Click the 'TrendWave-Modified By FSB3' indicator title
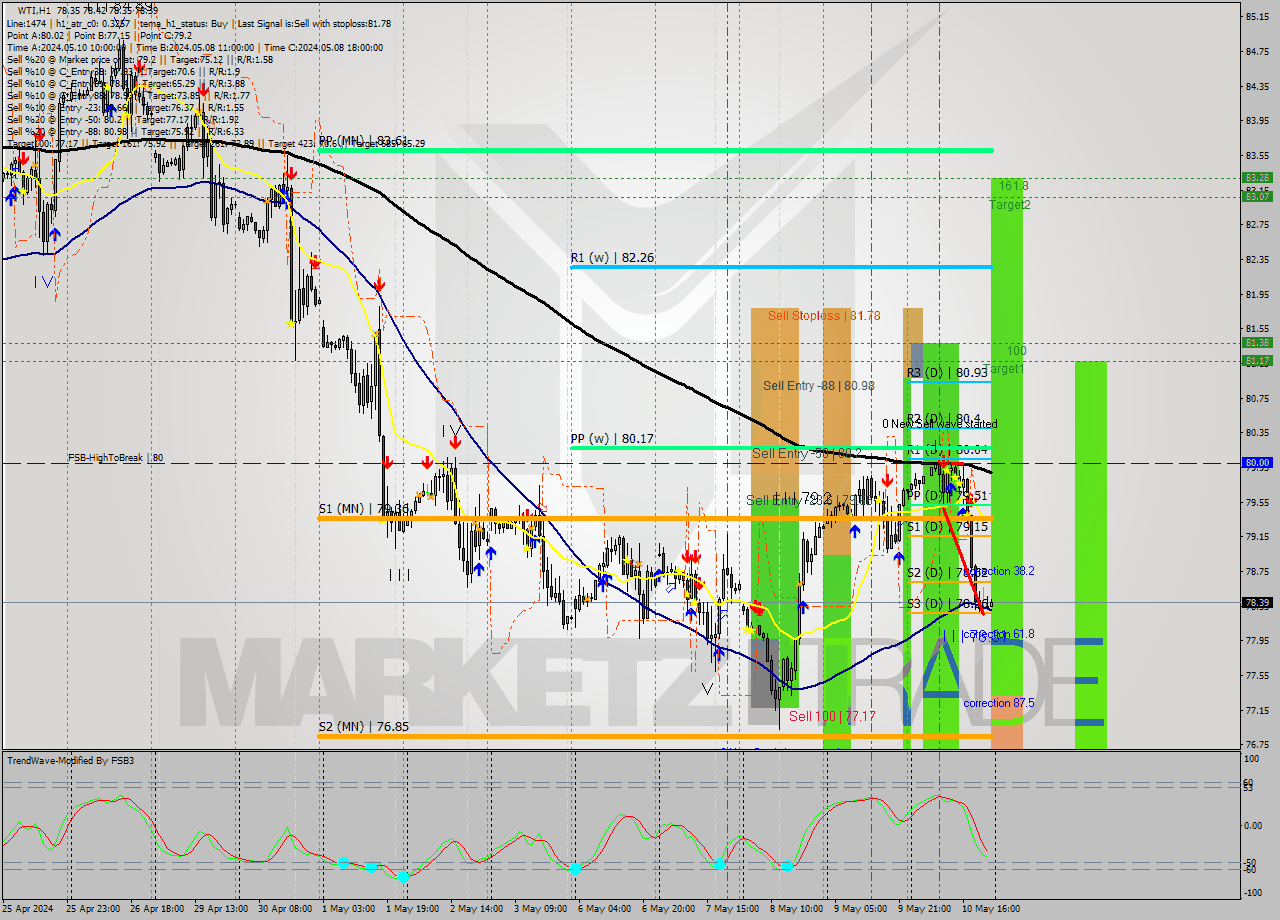The image size is (1280, 920). (70, 761)
